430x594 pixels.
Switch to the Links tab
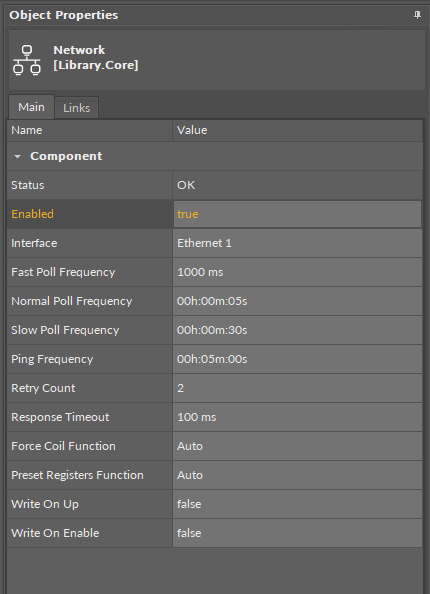tap(77, 108)
